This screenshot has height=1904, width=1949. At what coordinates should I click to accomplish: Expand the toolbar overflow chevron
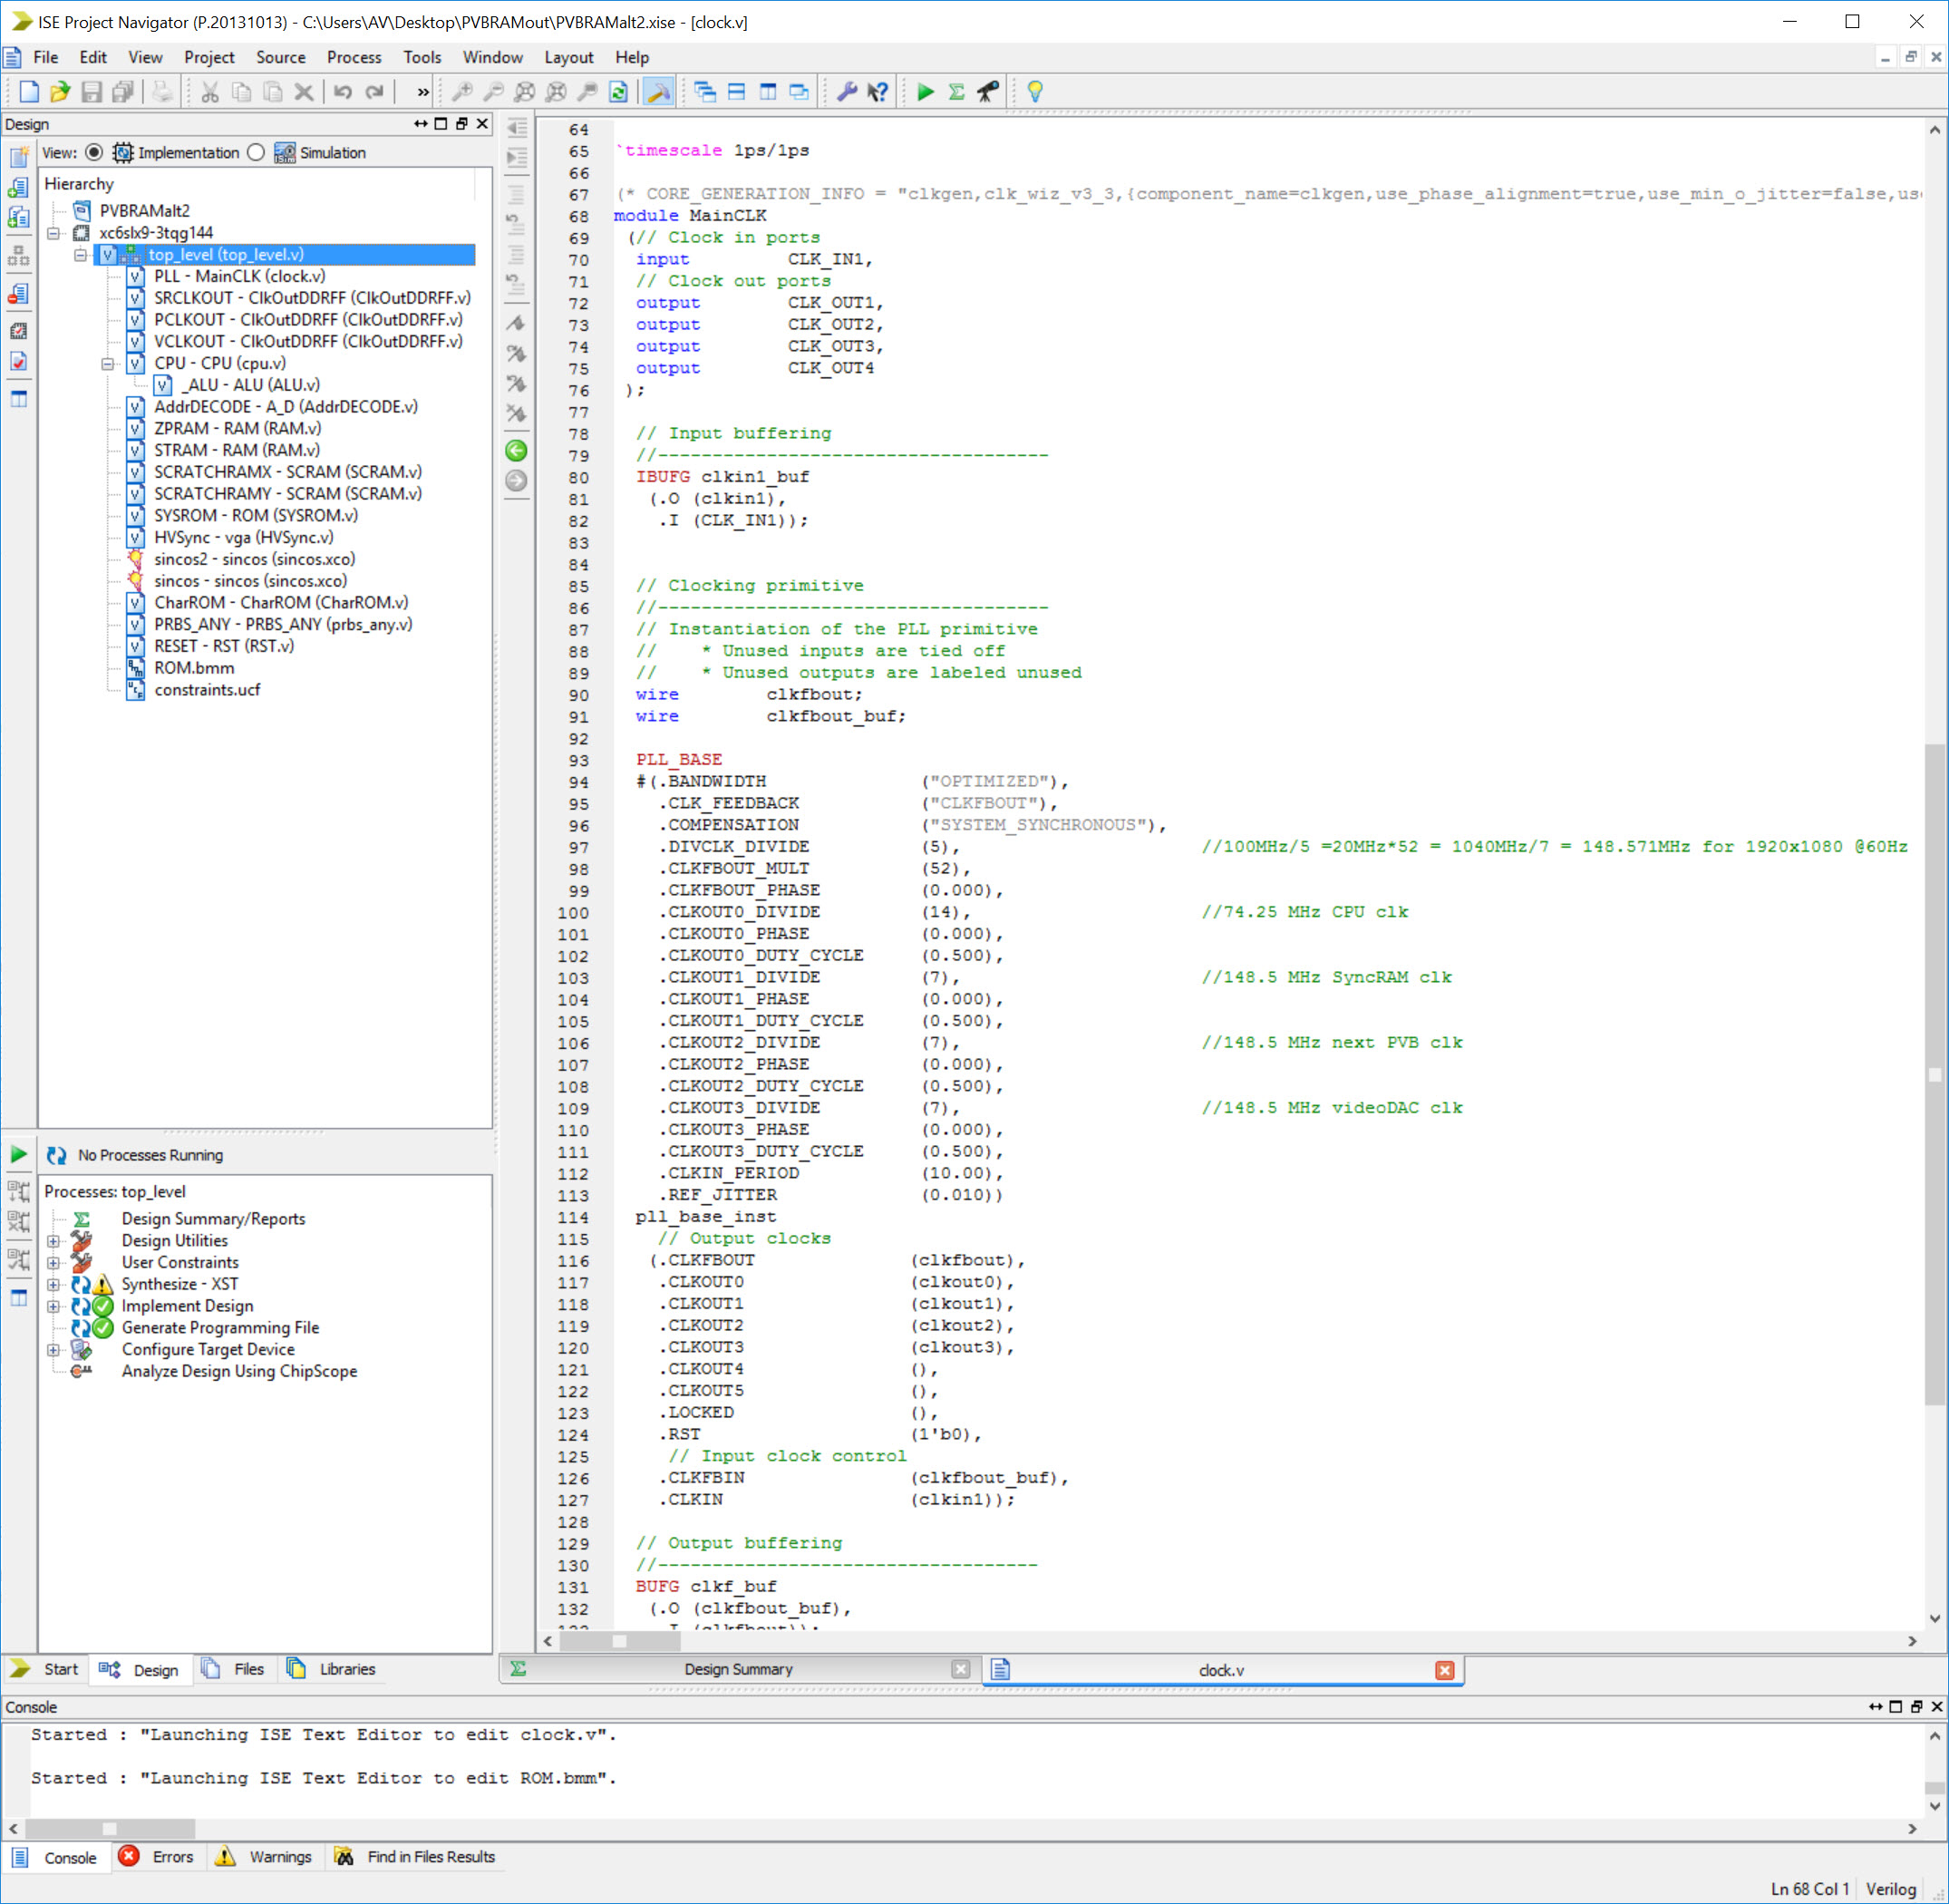422,92
